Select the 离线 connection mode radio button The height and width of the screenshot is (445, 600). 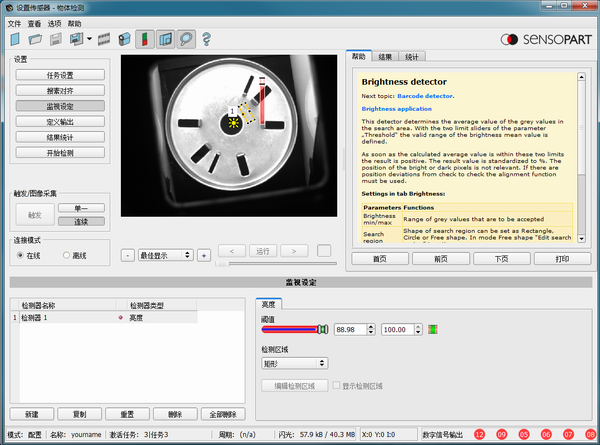click(x=67, y=255)
